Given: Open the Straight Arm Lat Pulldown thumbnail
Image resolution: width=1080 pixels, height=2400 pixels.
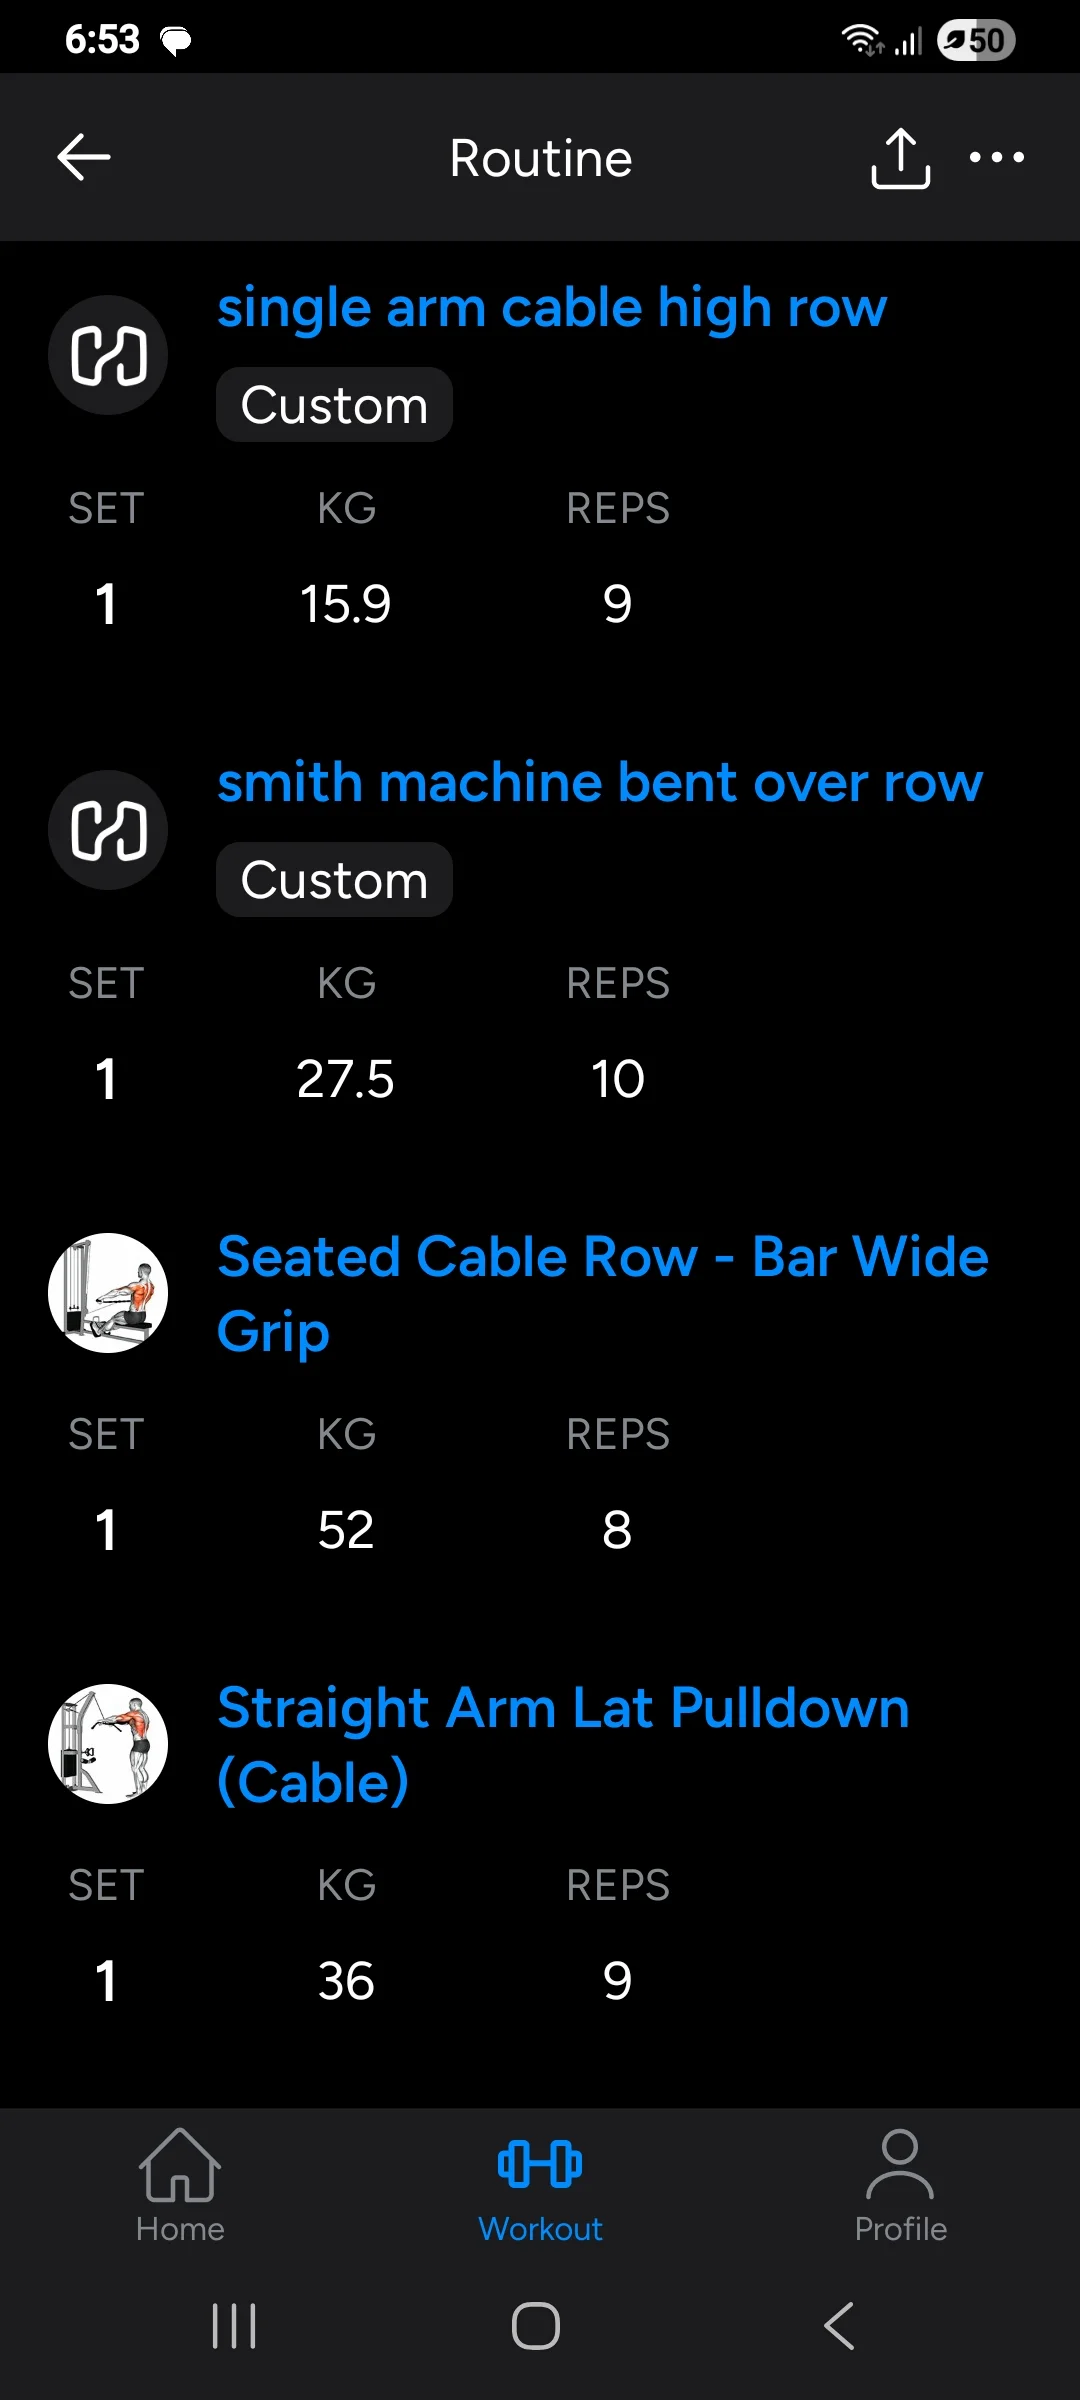Looking at the screenshot, I should pos(108,1744).
